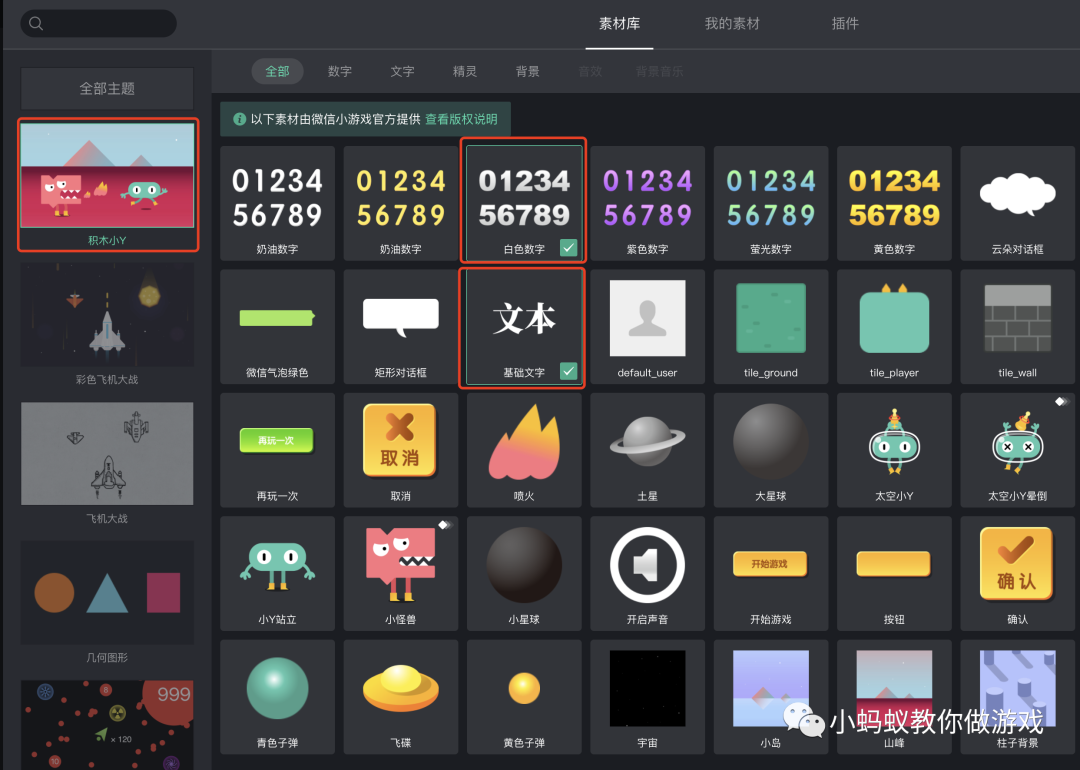
Task: Filter assets by 背景
Action: [x=528, y=71]
